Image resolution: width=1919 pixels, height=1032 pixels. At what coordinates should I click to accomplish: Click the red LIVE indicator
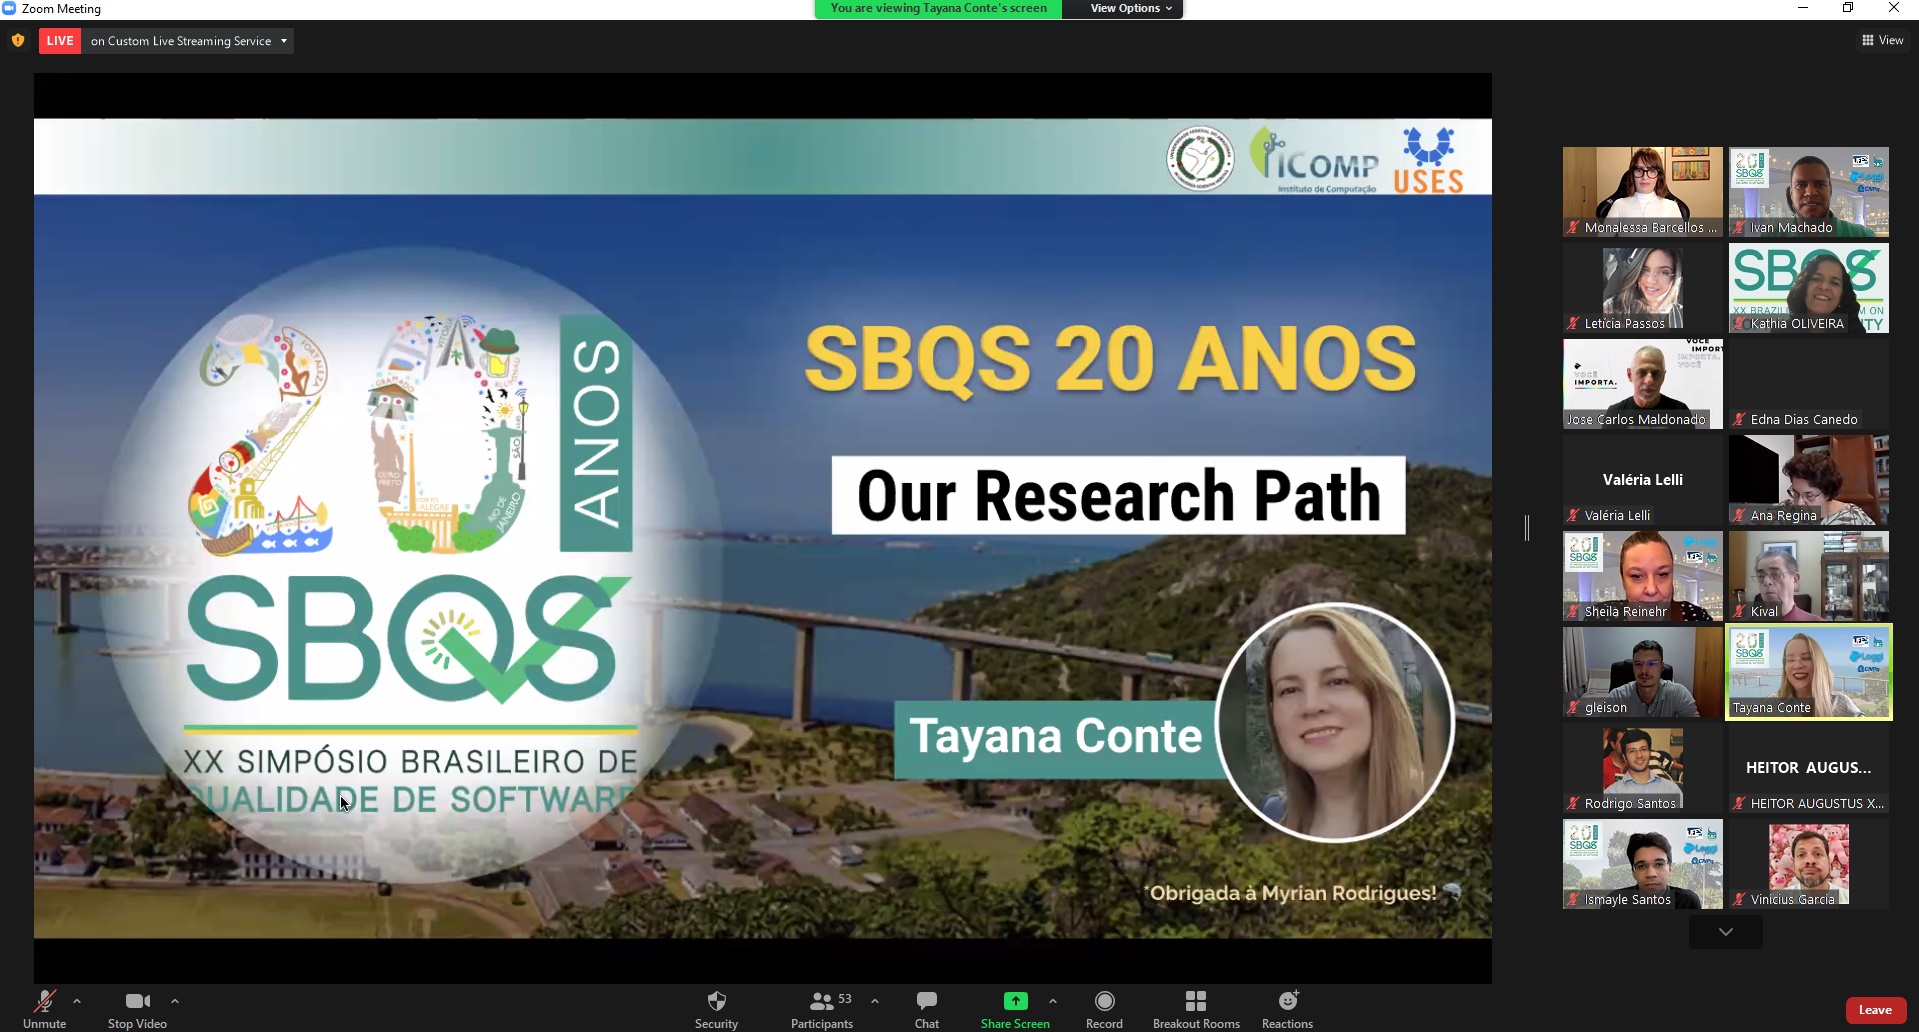[60, 41]
